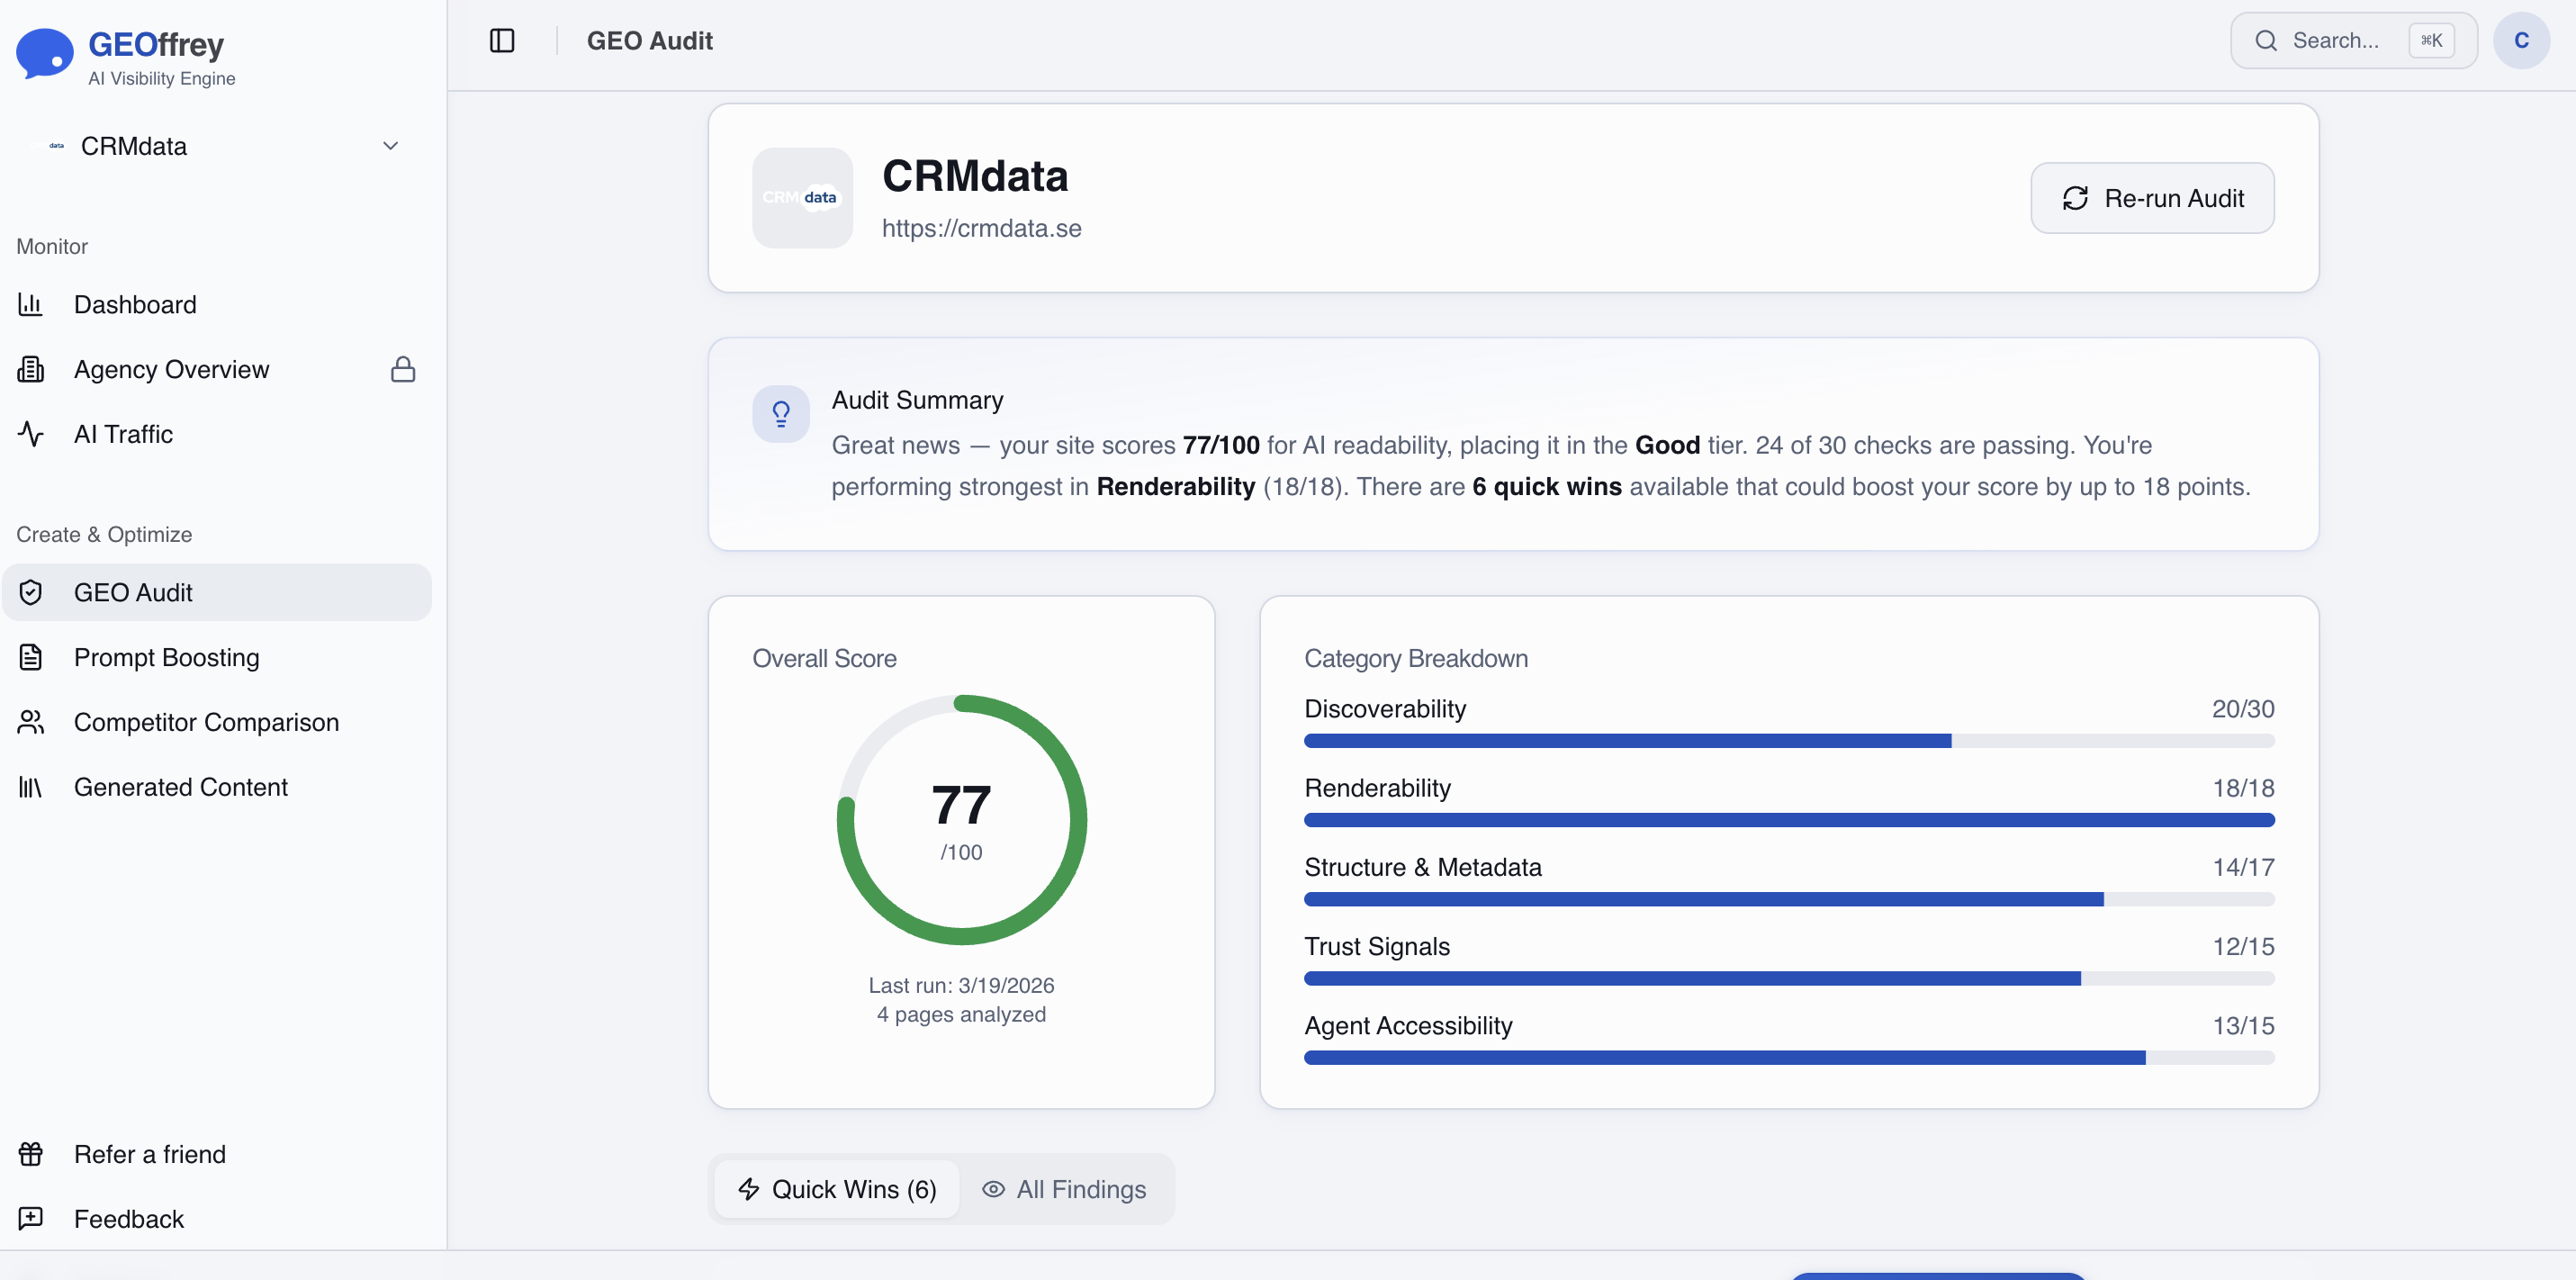Select the GEO Audit shield icon
Viewport: 2576px width, 1280px height.
point(31,592)
